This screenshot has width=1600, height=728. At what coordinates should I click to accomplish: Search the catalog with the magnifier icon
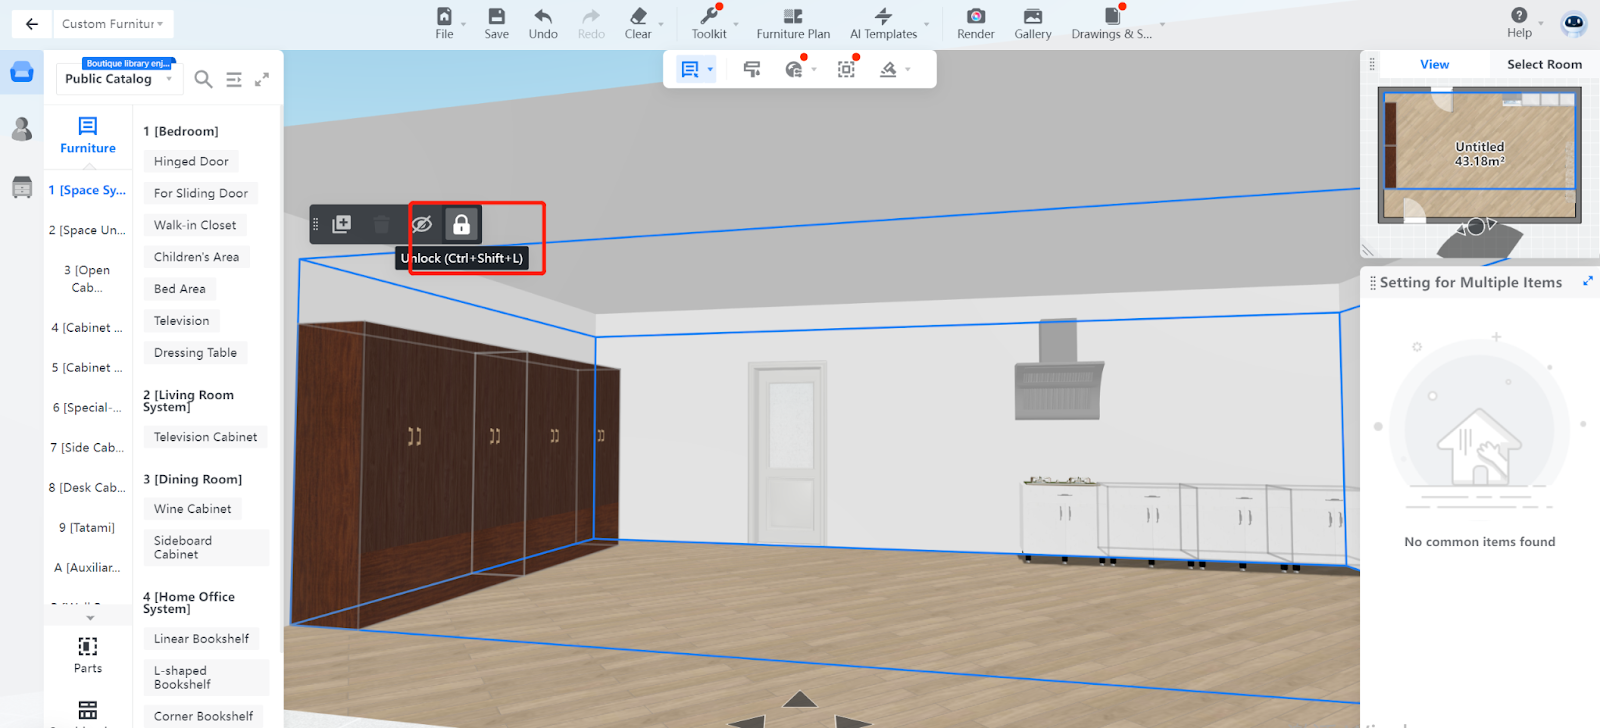tap(203, 79)
